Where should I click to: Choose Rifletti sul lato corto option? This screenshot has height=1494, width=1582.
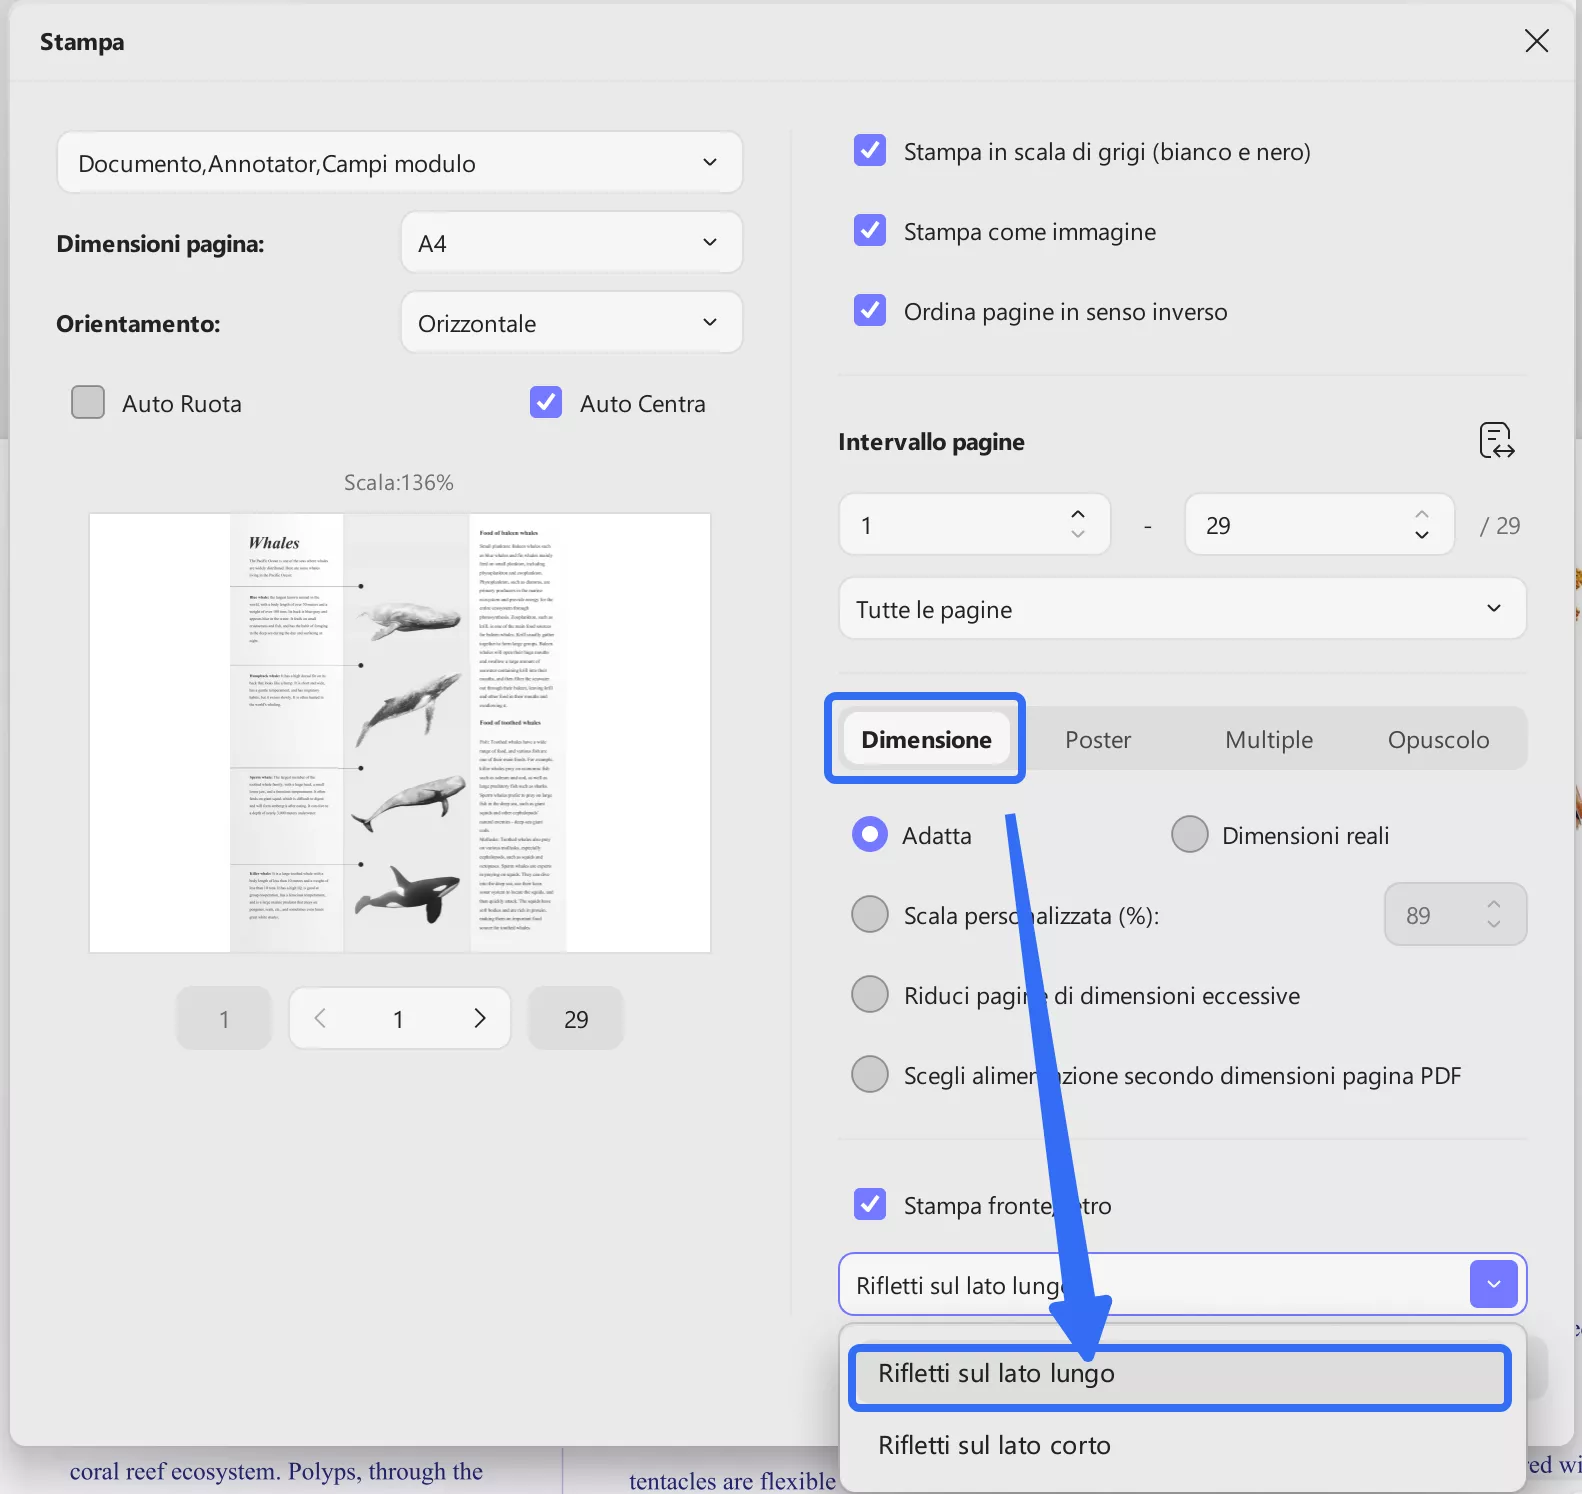coord(994,1445)
